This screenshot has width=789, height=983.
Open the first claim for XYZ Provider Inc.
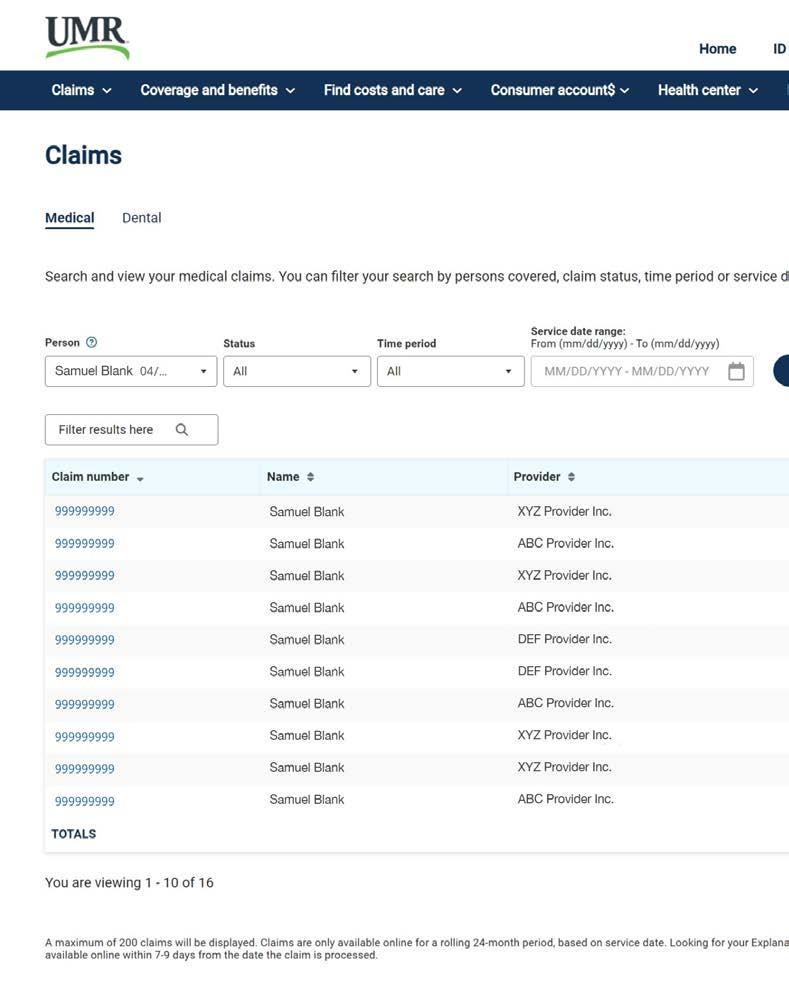pyautogui.click(x=85, y=511)
